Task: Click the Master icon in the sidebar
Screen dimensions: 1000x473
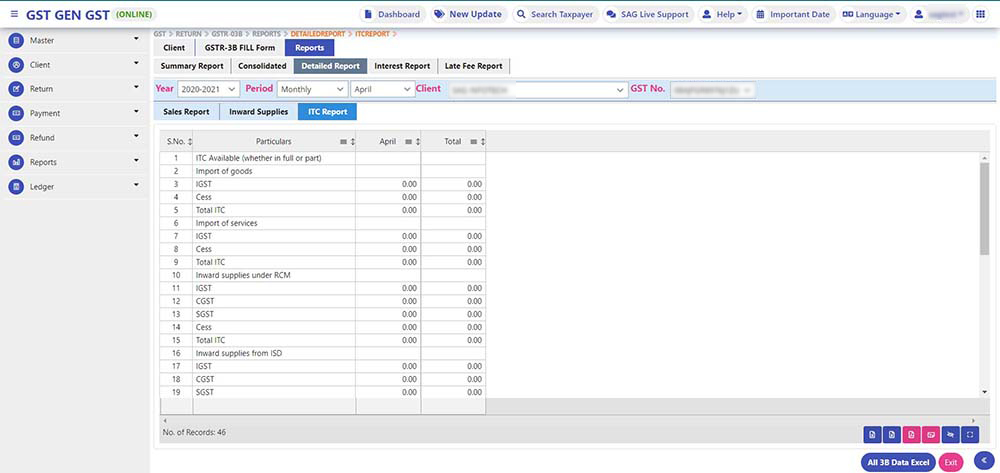Action: pyautogui.click(x=16, y=41)
